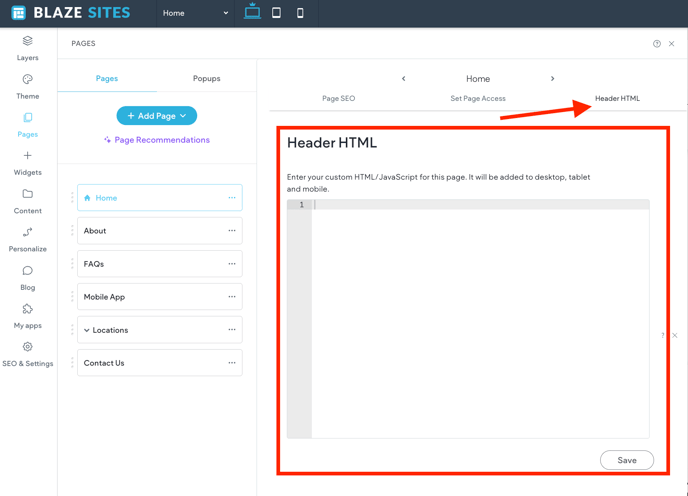Open the Theme palette icon

(27, 80)
